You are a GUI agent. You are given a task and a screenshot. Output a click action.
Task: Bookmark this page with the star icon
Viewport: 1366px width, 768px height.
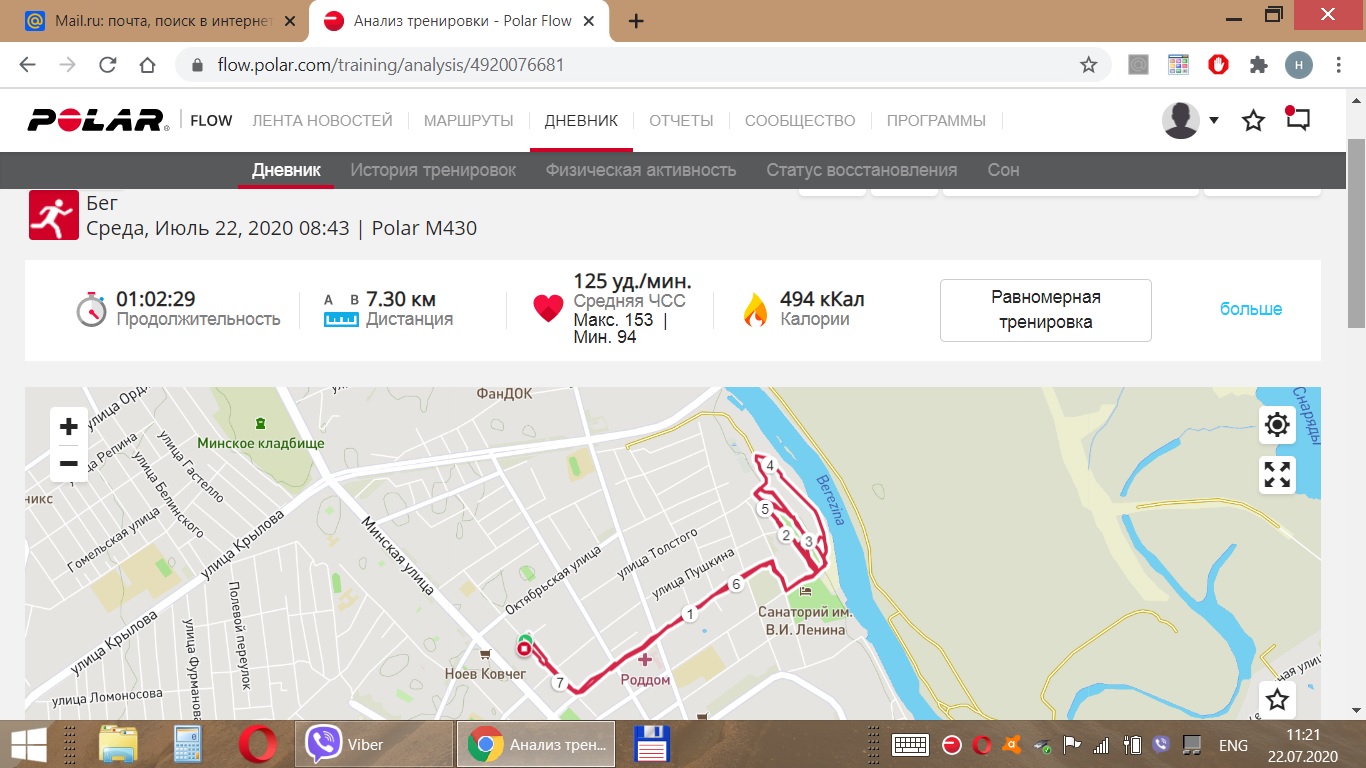(1088, 65)
